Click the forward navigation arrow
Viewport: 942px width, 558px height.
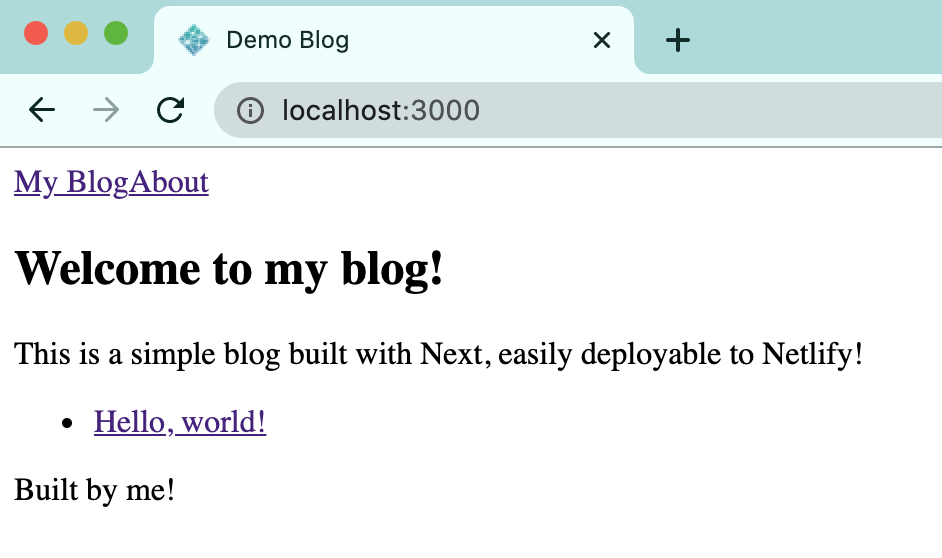coord(105,110)
